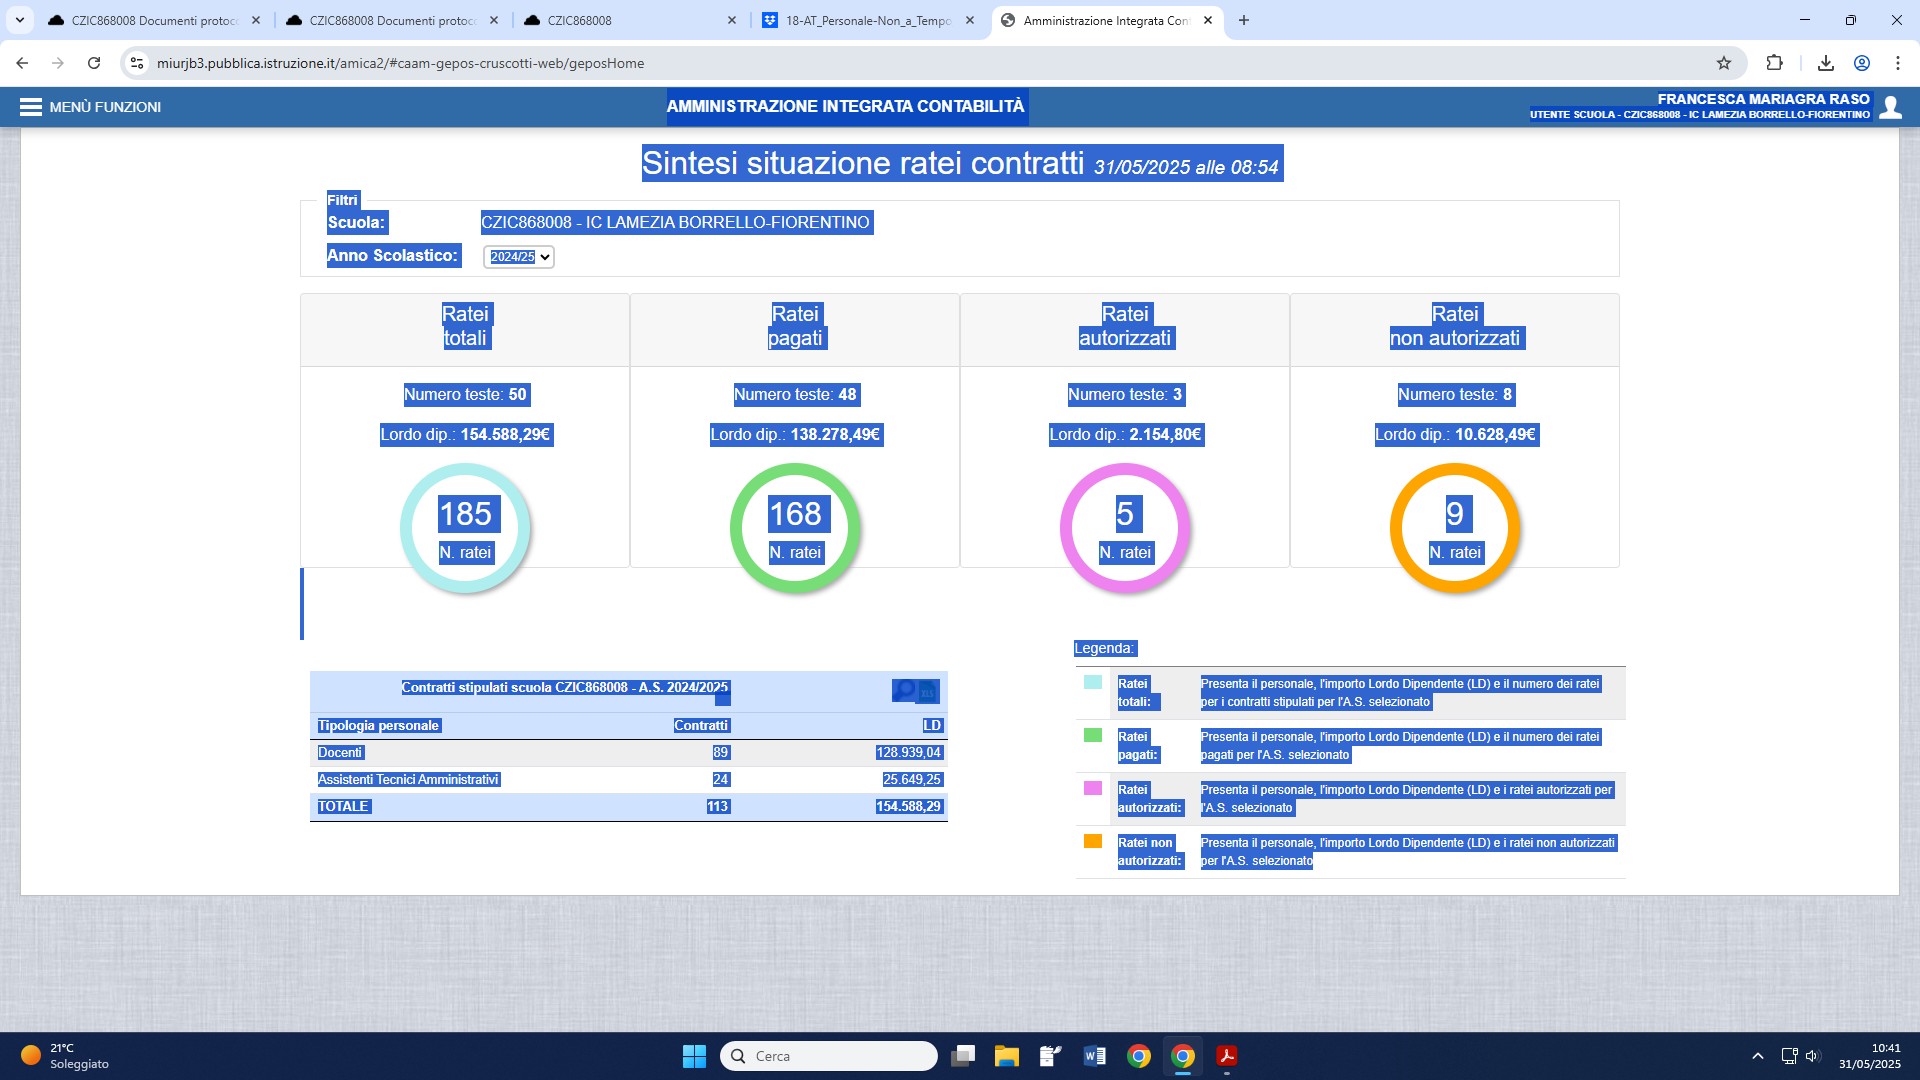This screenshot has height=1080, width=1920.
Task: Click the Ratei autorizzati circle showing 5
Action: point(1125,528)
